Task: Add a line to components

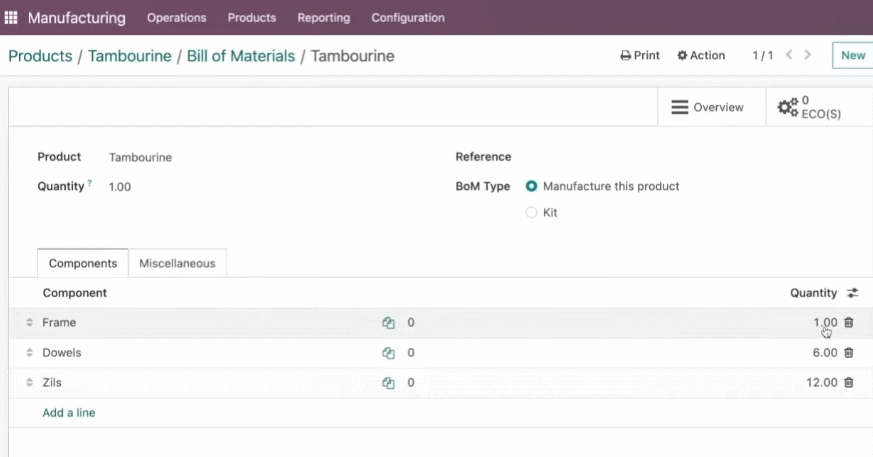Action: [x=68, y=412]
